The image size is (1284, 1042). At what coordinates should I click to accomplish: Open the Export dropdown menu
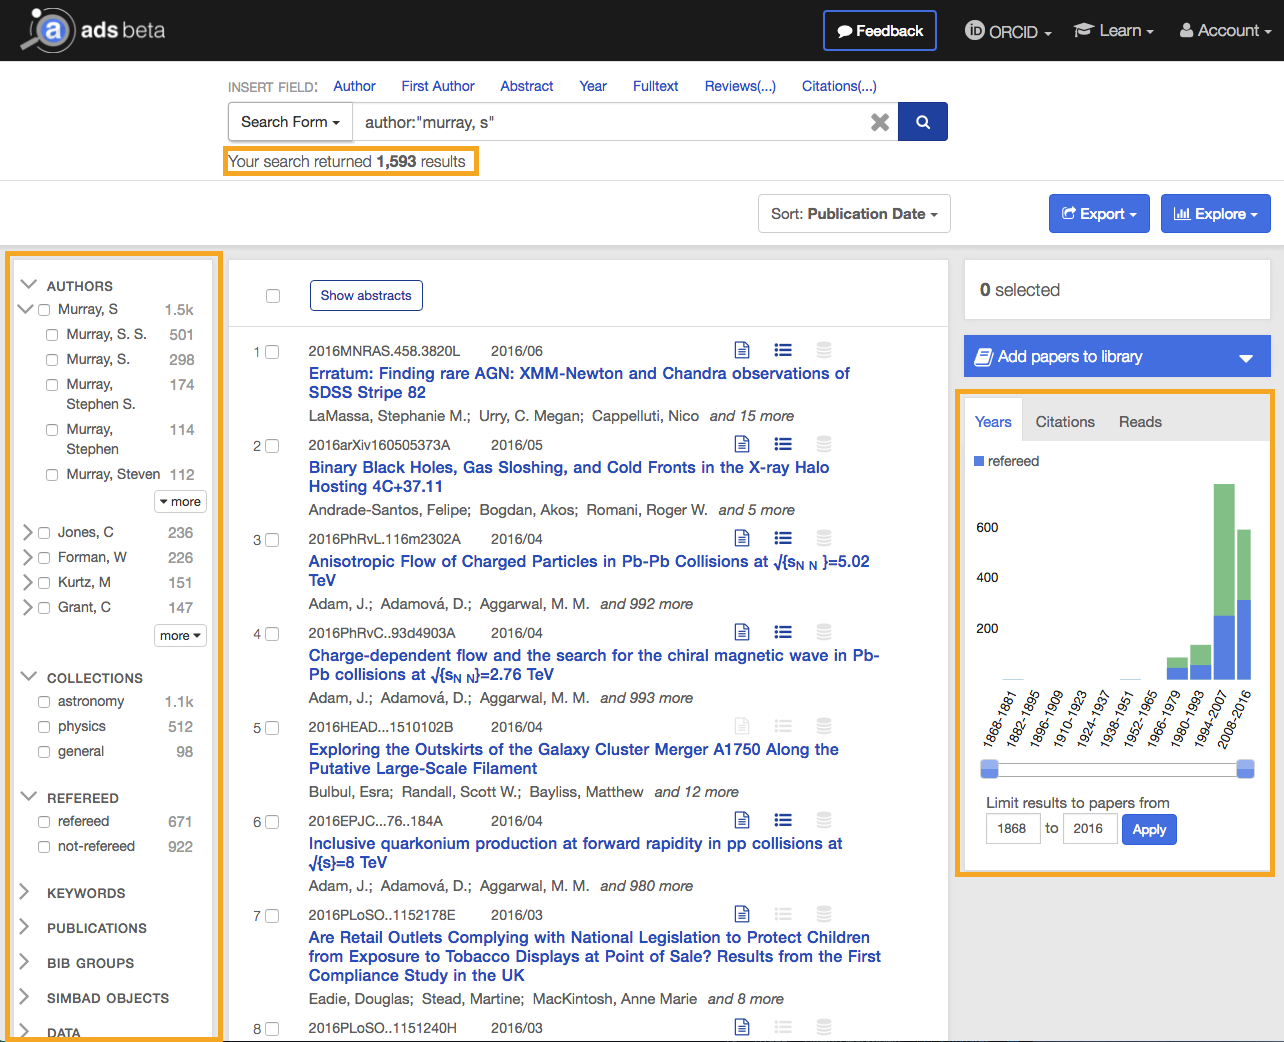(x=1098, y=214)
